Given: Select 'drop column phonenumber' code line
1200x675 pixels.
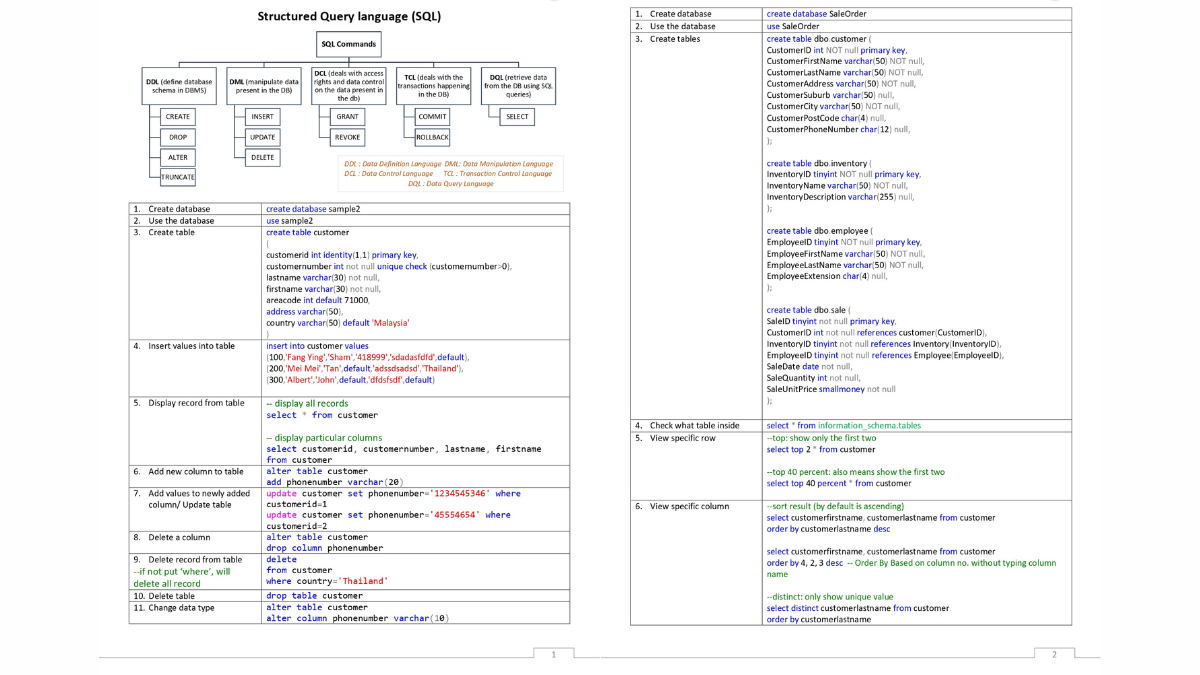Looking at the screenshot, I should point(325,548).
